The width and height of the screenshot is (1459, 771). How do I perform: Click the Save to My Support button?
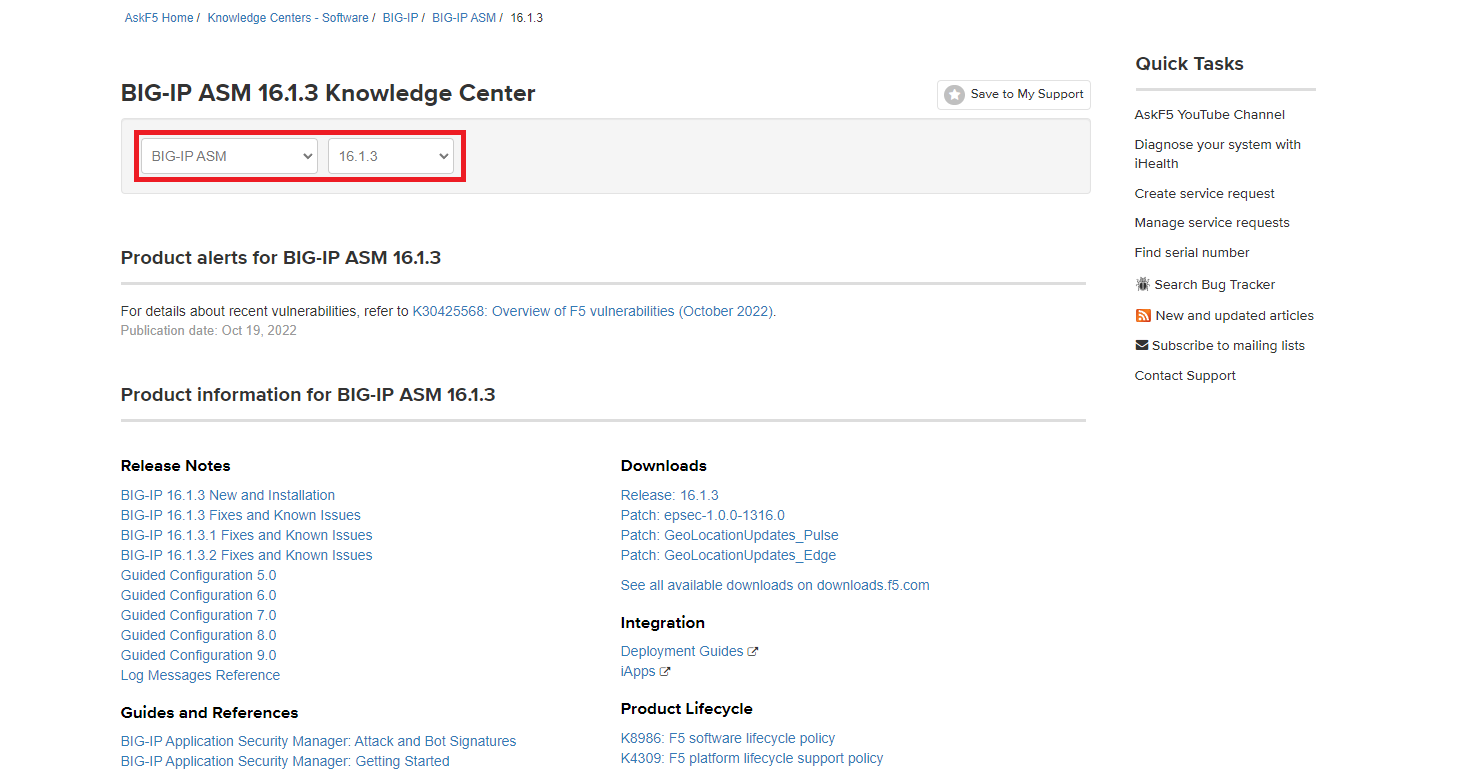tap(1013, 94)
